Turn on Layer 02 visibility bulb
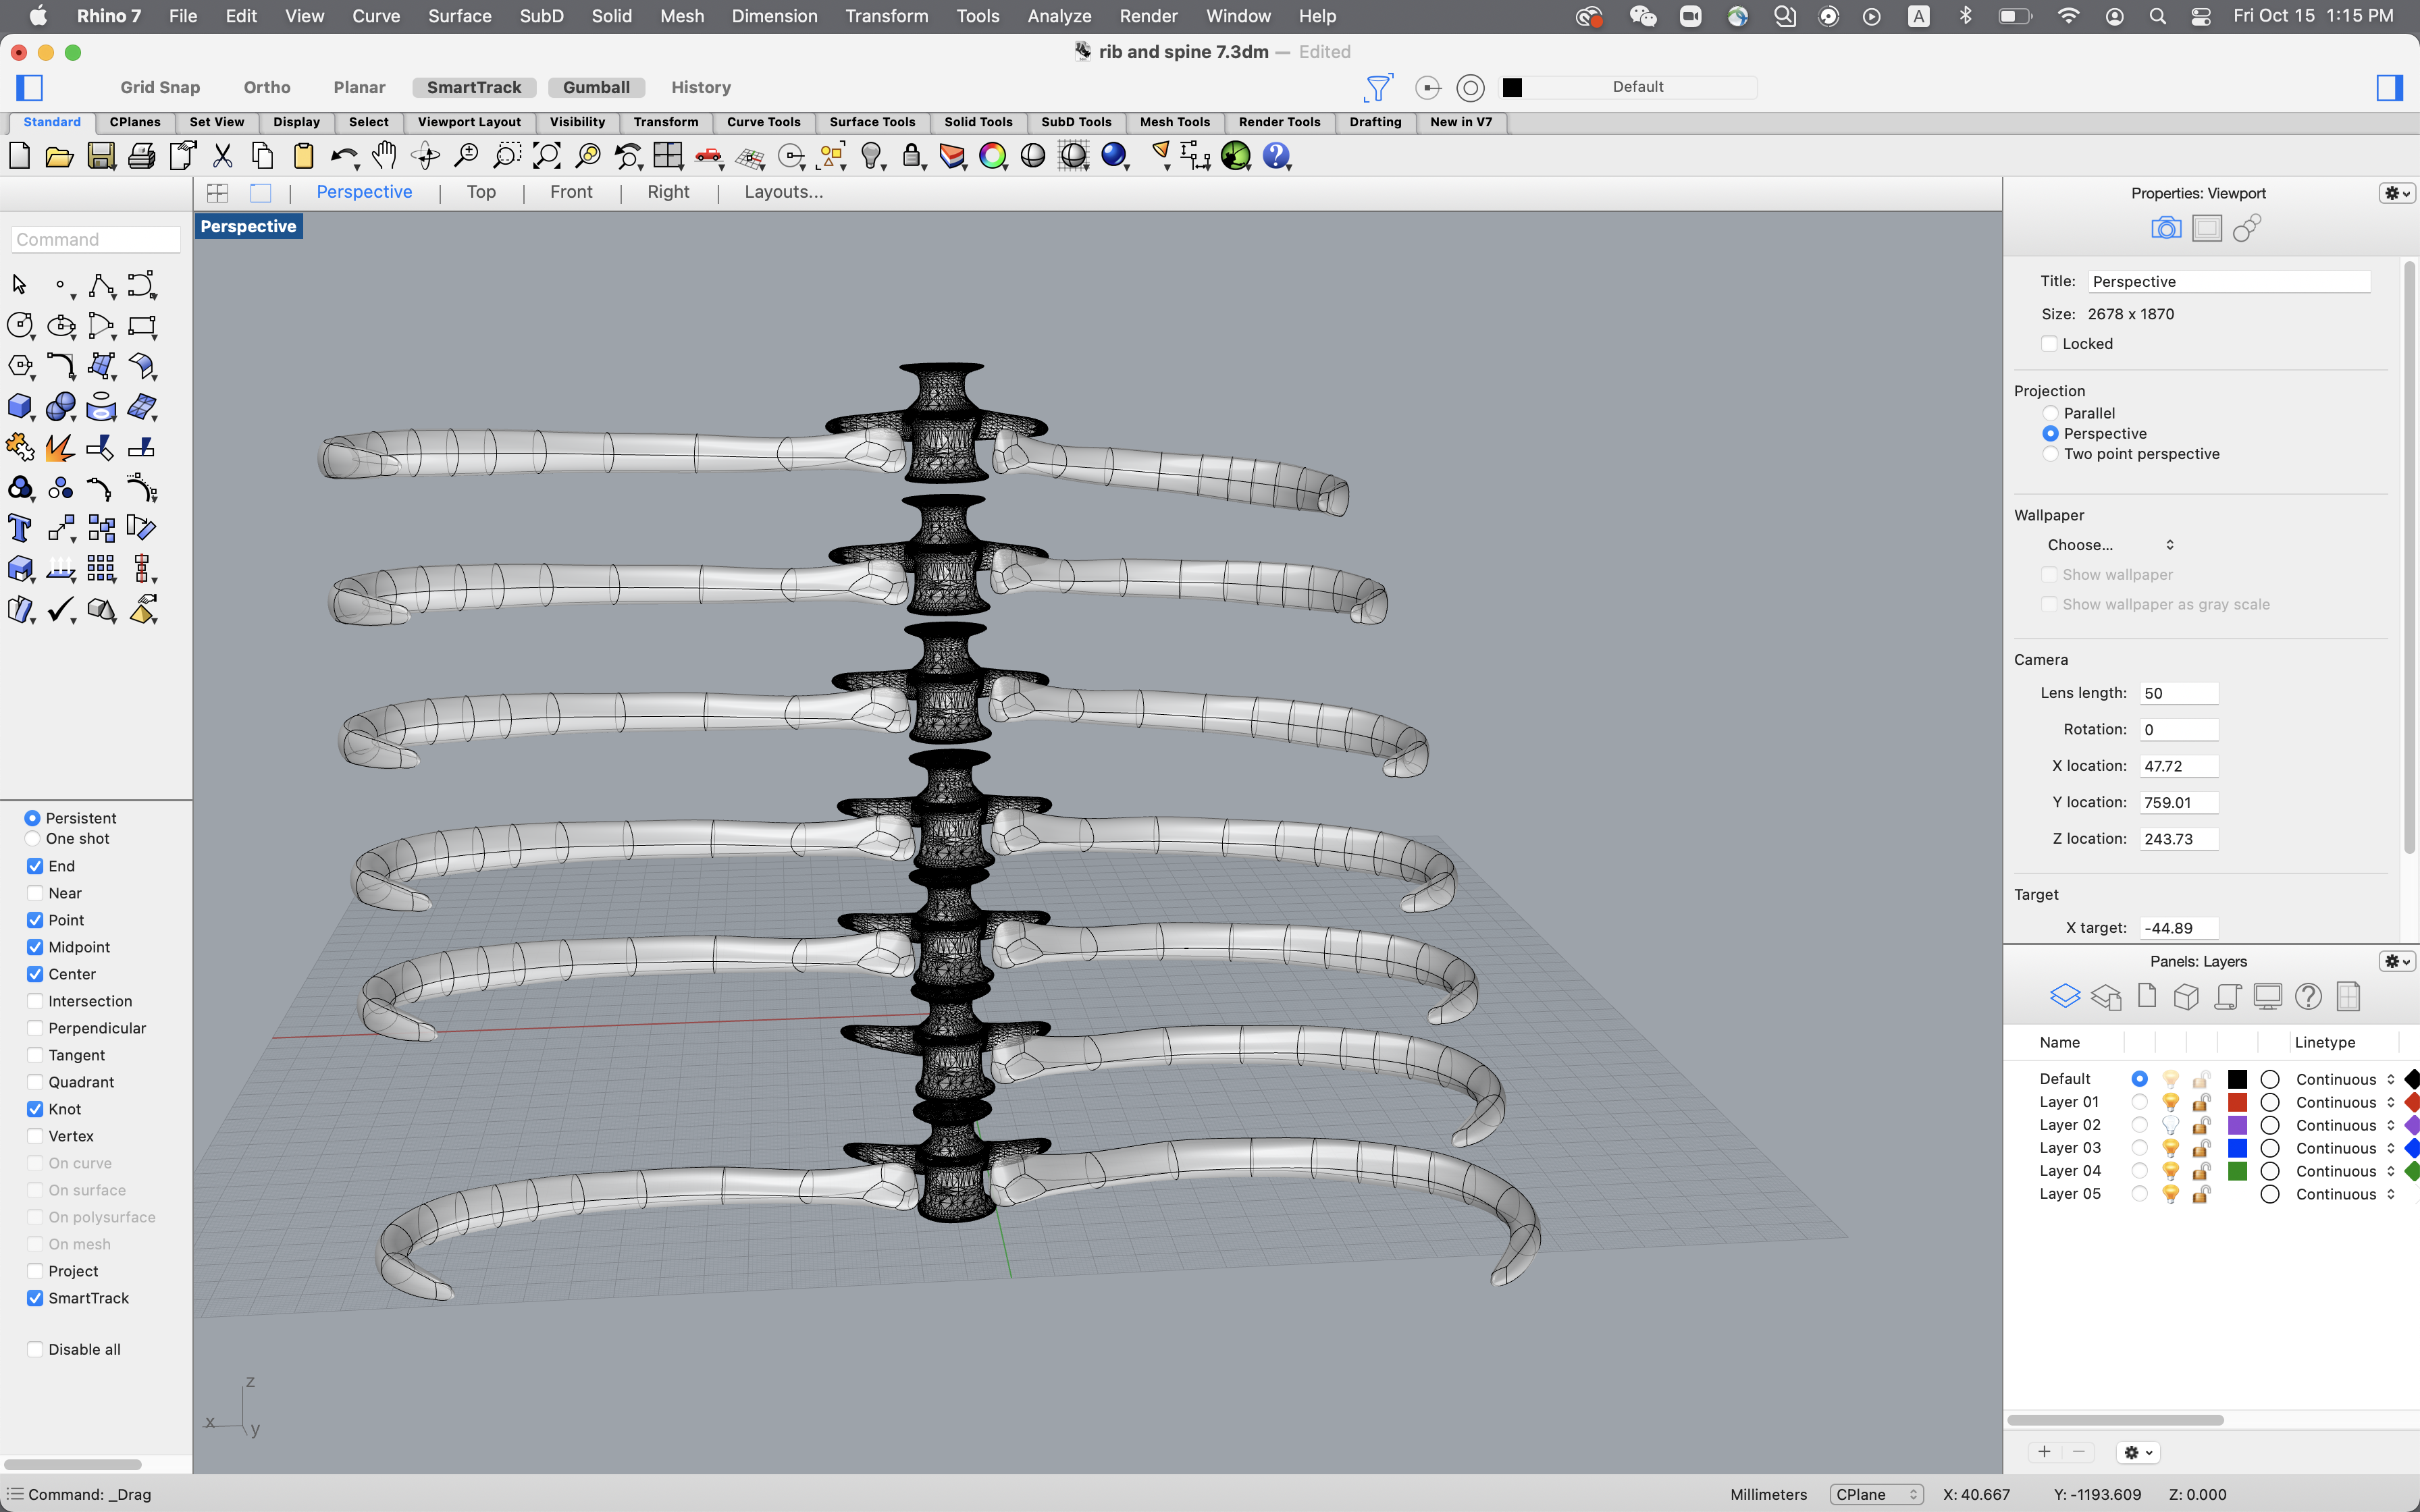Viewport: 2420px width, 1512px height. [x=2170, y=1125]
